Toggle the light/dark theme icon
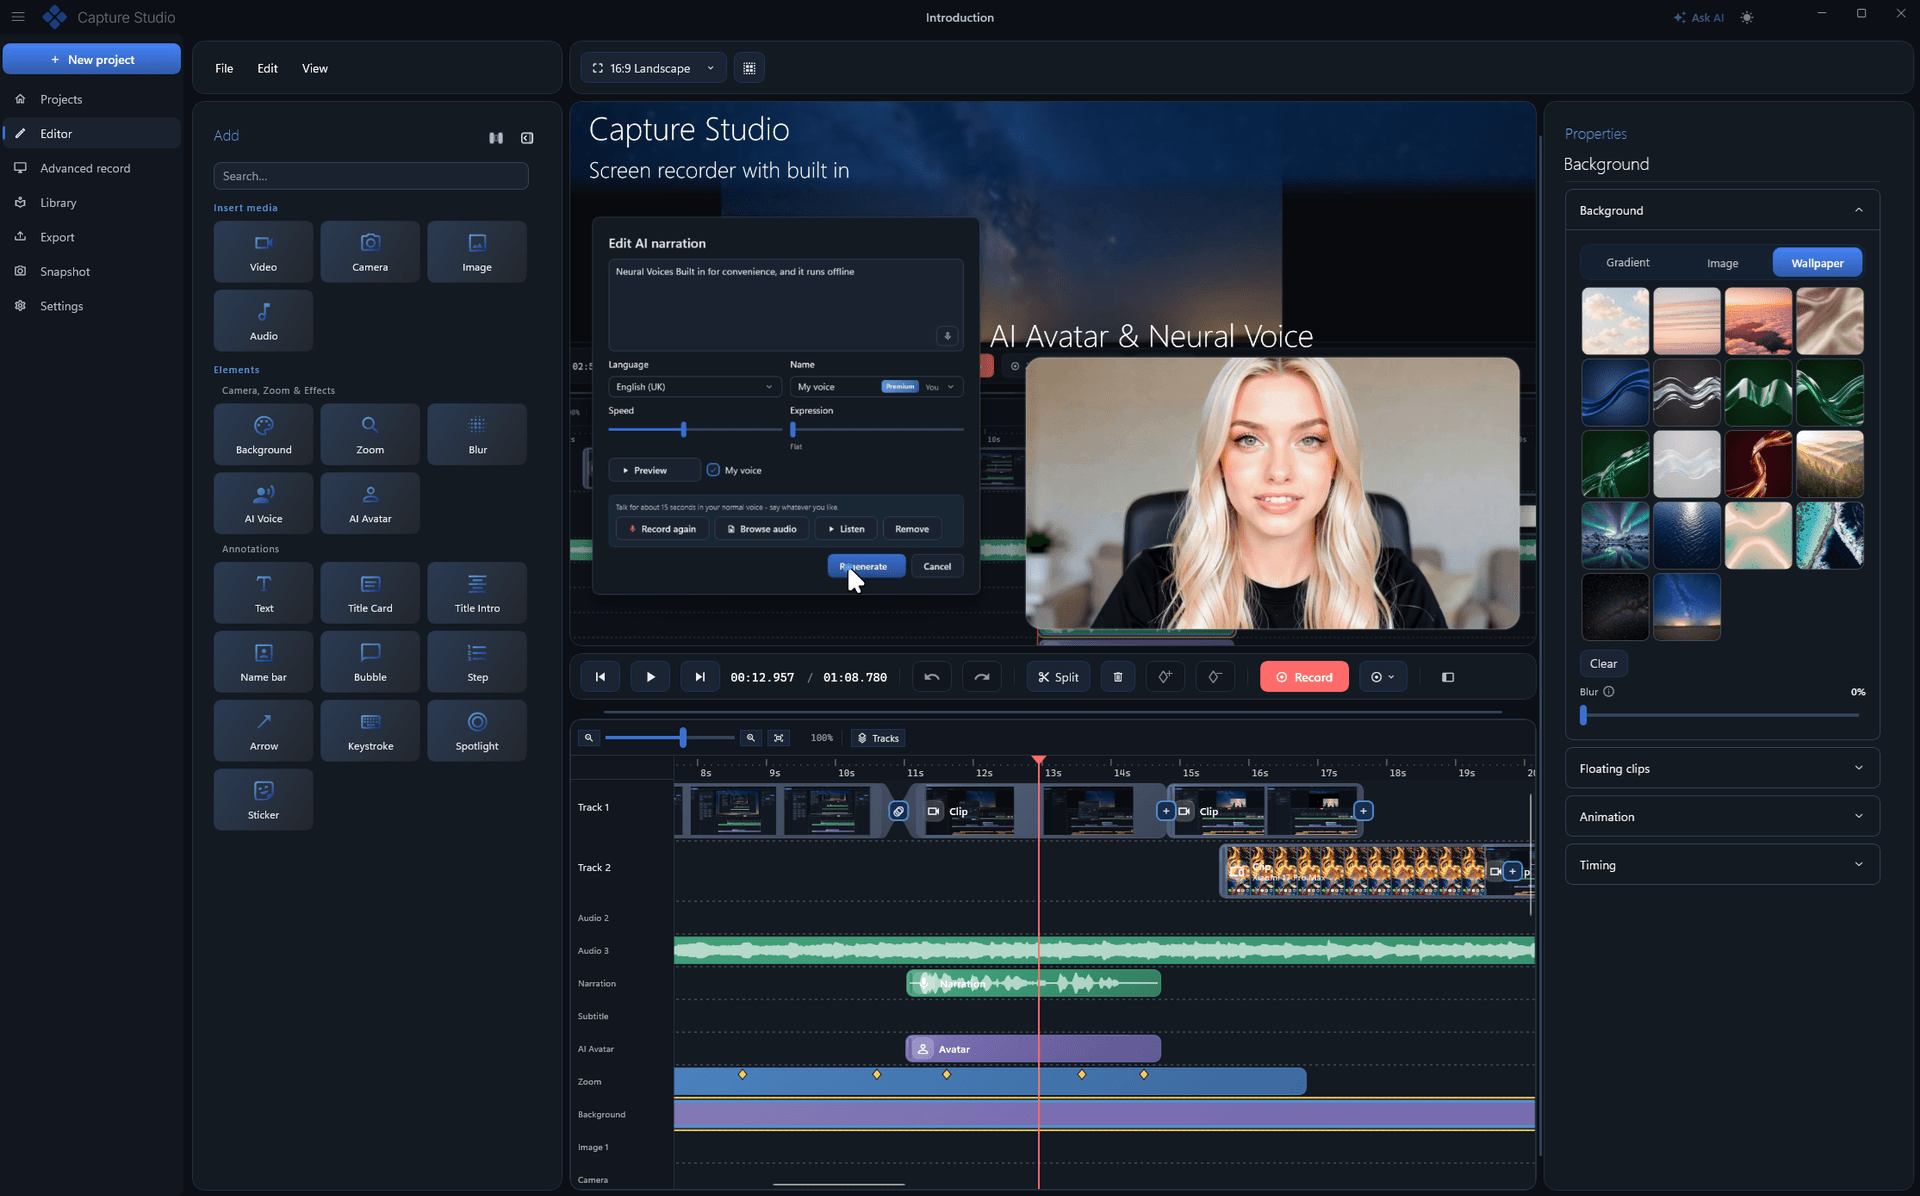Viewport: 1920px width, 1196px height. (1746, 17)
